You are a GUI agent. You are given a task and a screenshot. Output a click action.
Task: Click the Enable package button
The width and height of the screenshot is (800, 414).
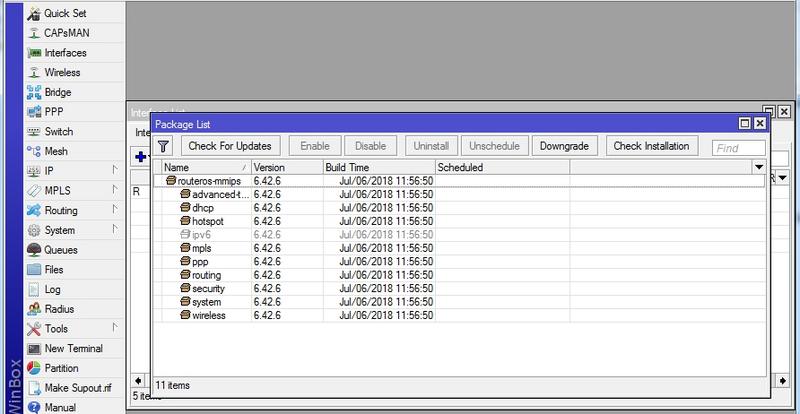coord(315,146)
